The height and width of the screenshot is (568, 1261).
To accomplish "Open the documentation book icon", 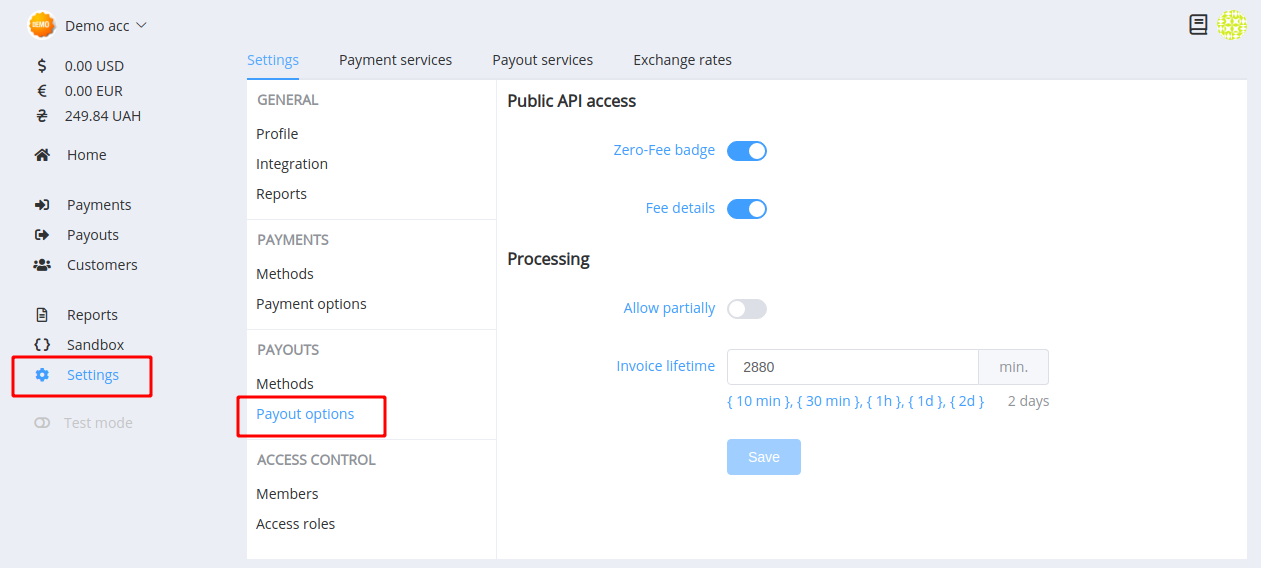I will pyautogui.click(x=1198, y=25).
